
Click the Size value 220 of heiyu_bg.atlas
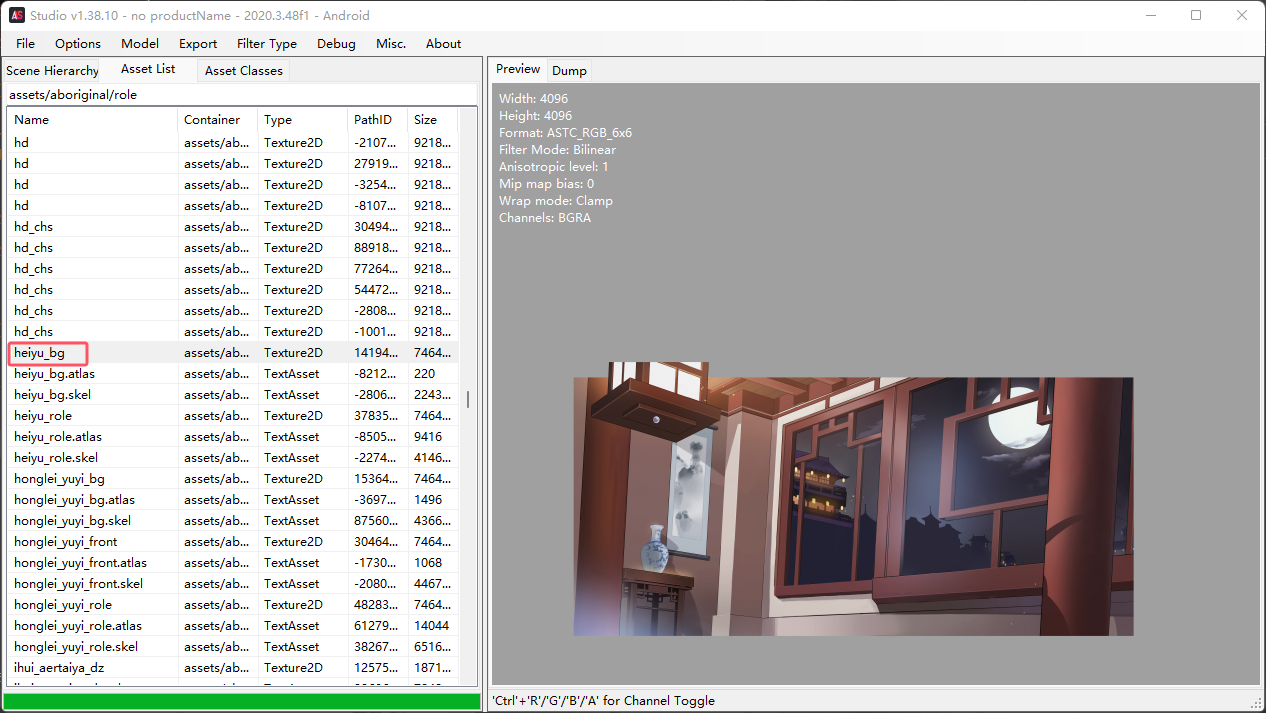424,374
